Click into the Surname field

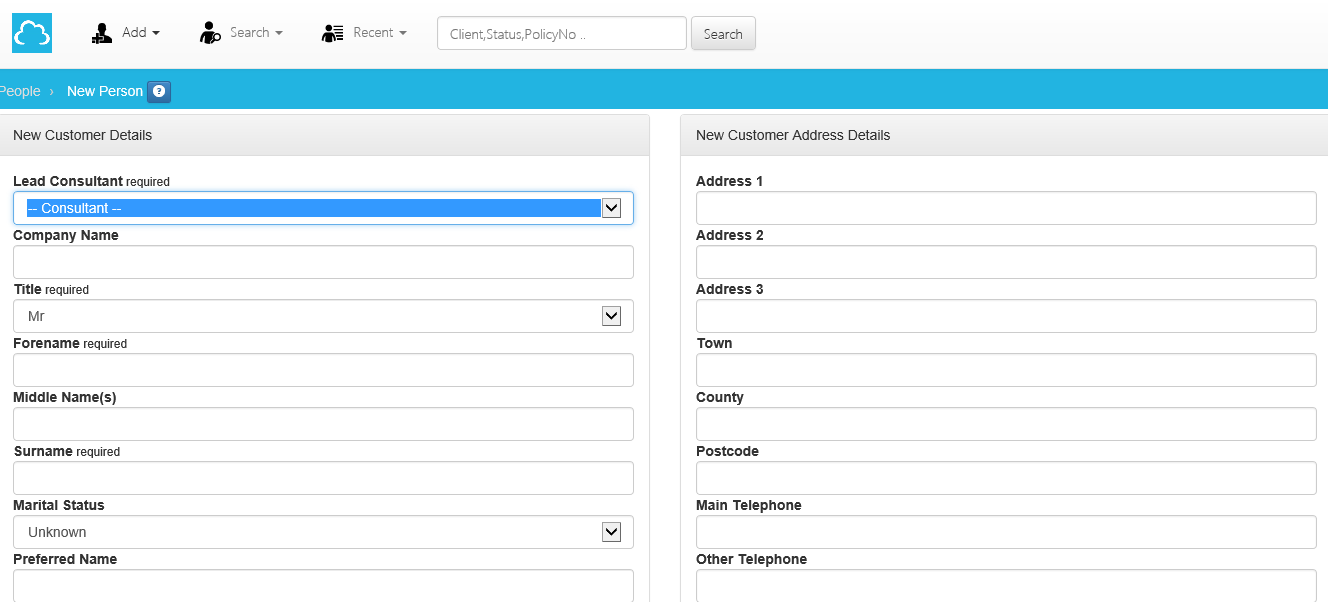coord(323,478)
